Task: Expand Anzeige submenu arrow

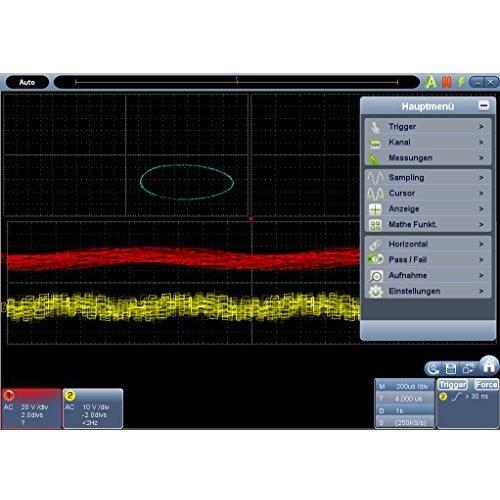Action: click(x=481, y=209)
